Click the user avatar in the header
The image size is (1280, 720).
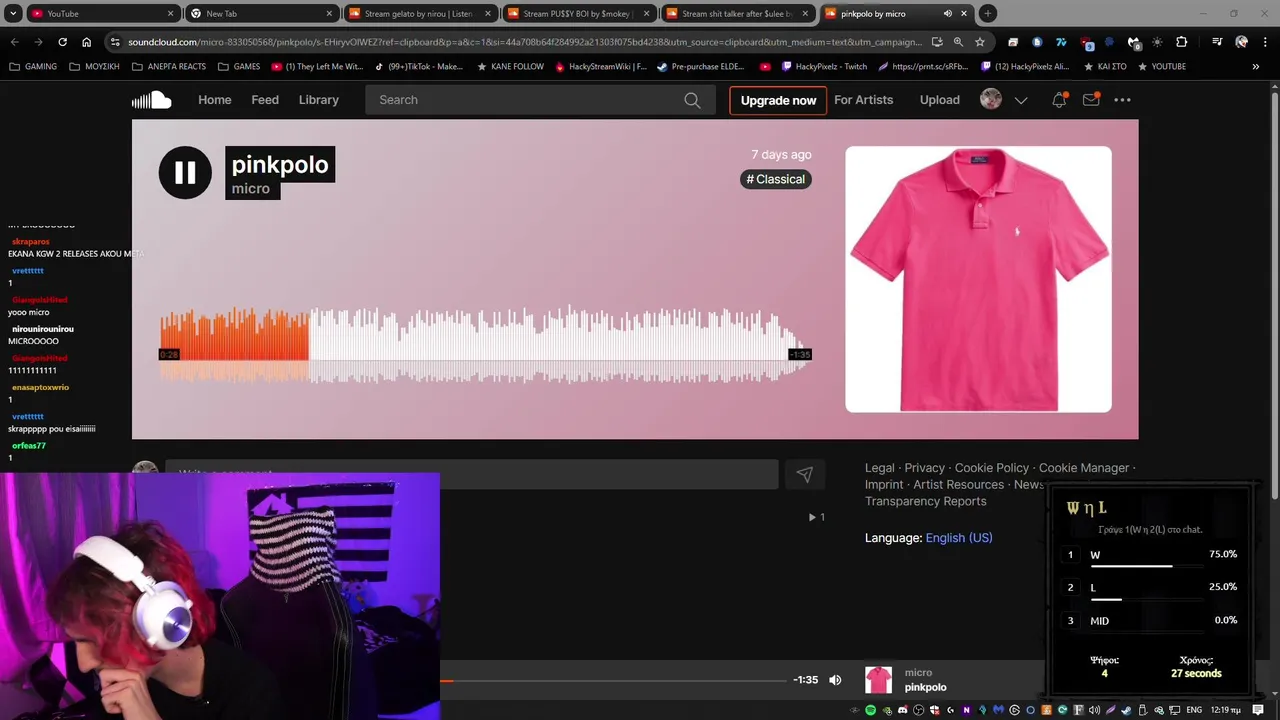tap(991, 100)
